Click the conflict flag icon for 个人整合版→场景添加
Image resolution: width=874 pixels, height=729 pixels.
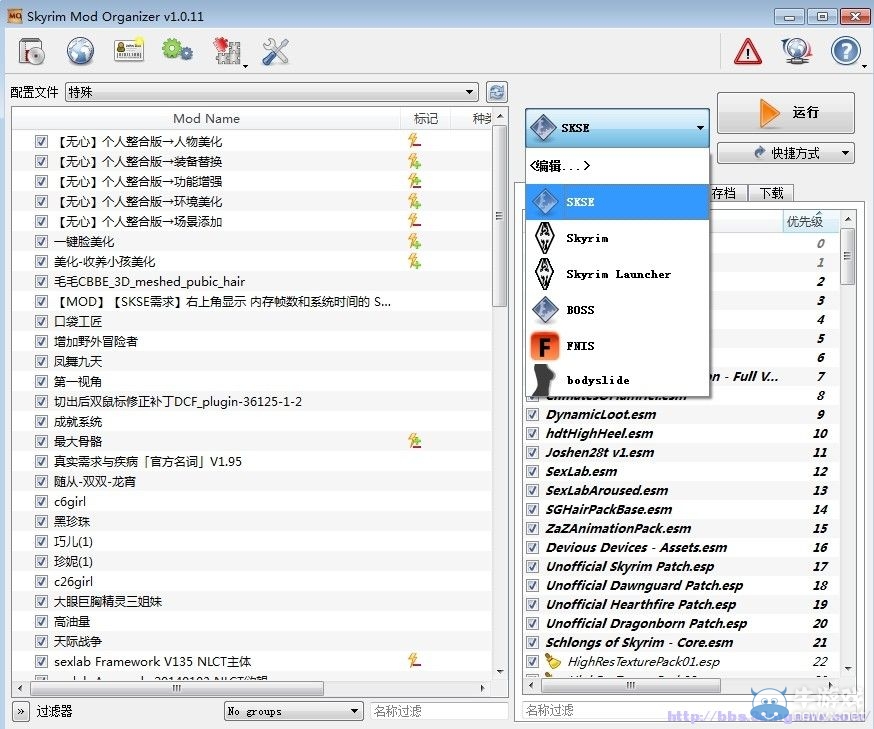tap(414, 221)
